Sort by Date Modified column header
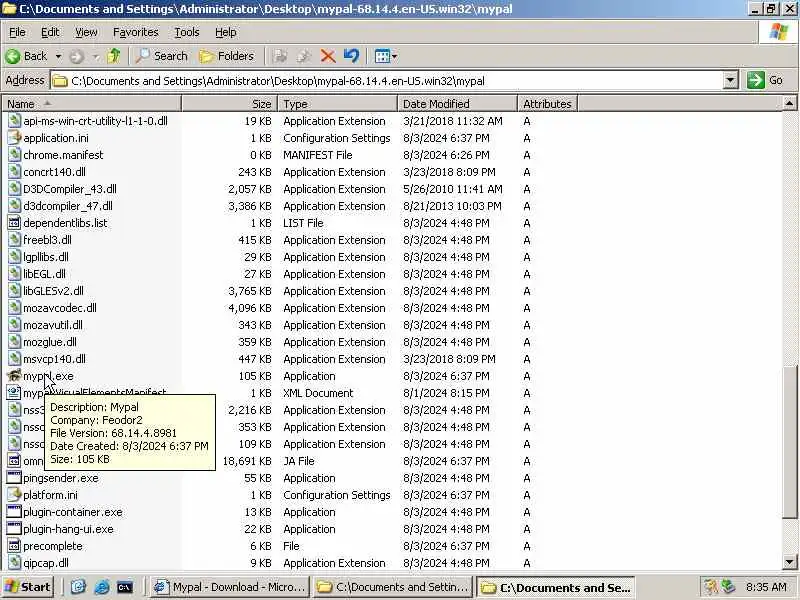 click(x=457, y=104)
